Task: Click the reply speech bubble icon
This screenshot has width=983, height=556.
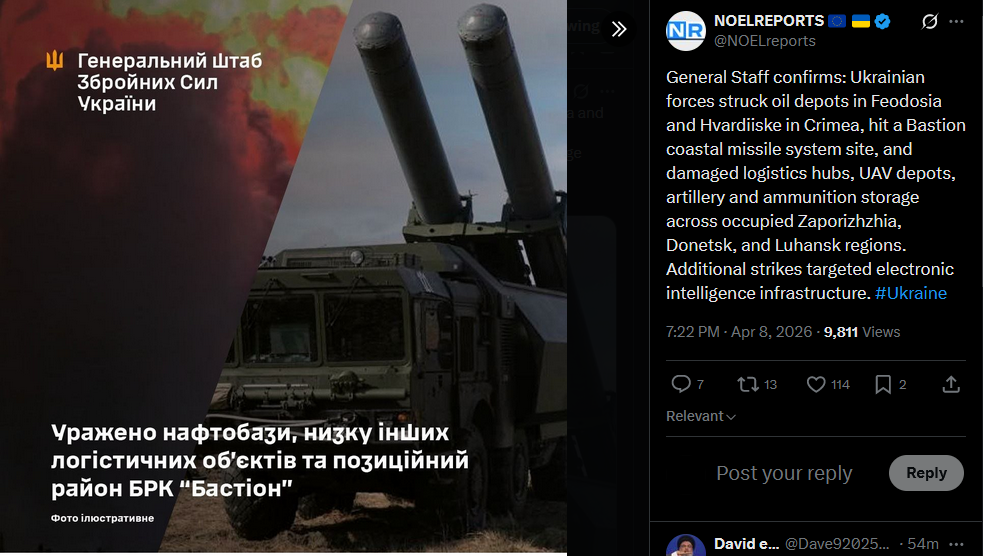Action: coord(681,384)
